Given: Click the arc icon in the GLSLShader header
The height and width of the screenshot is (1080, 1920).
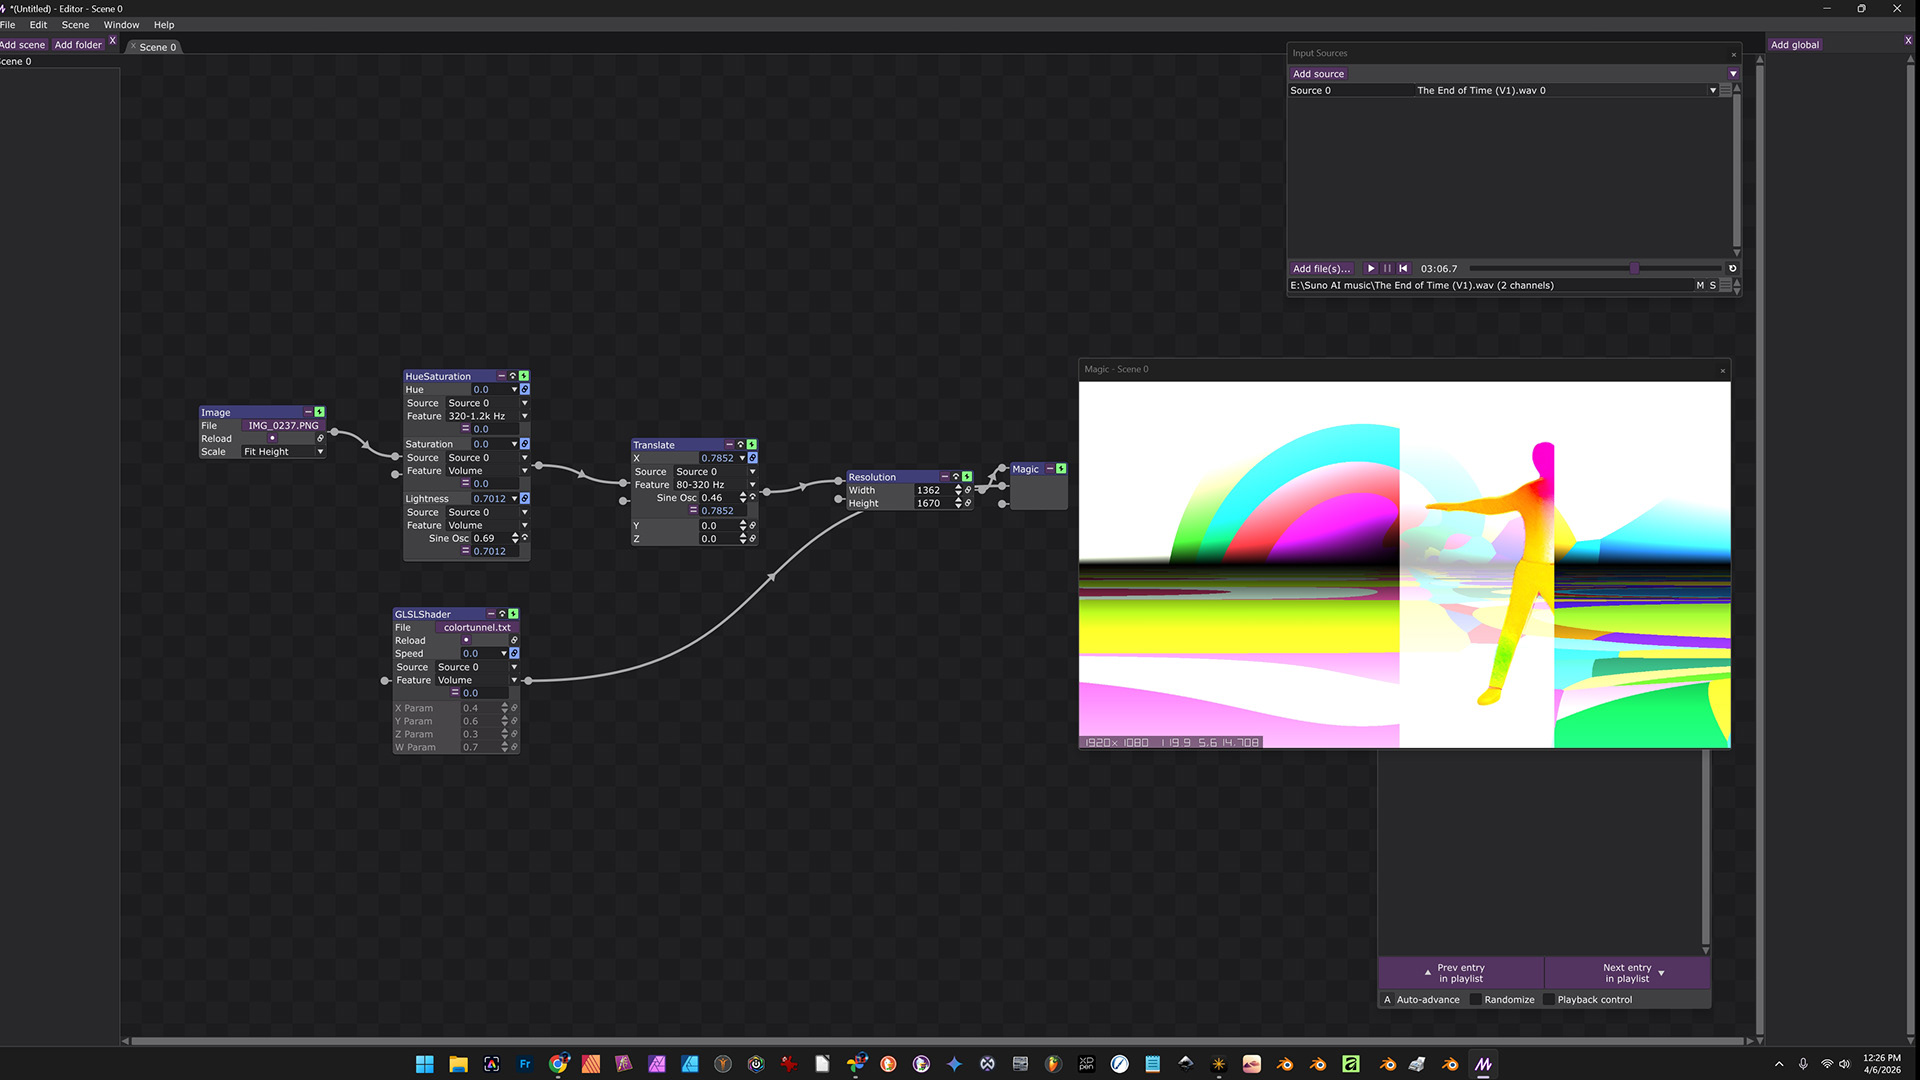Looking at the screenshot, I should click(502, 614).
